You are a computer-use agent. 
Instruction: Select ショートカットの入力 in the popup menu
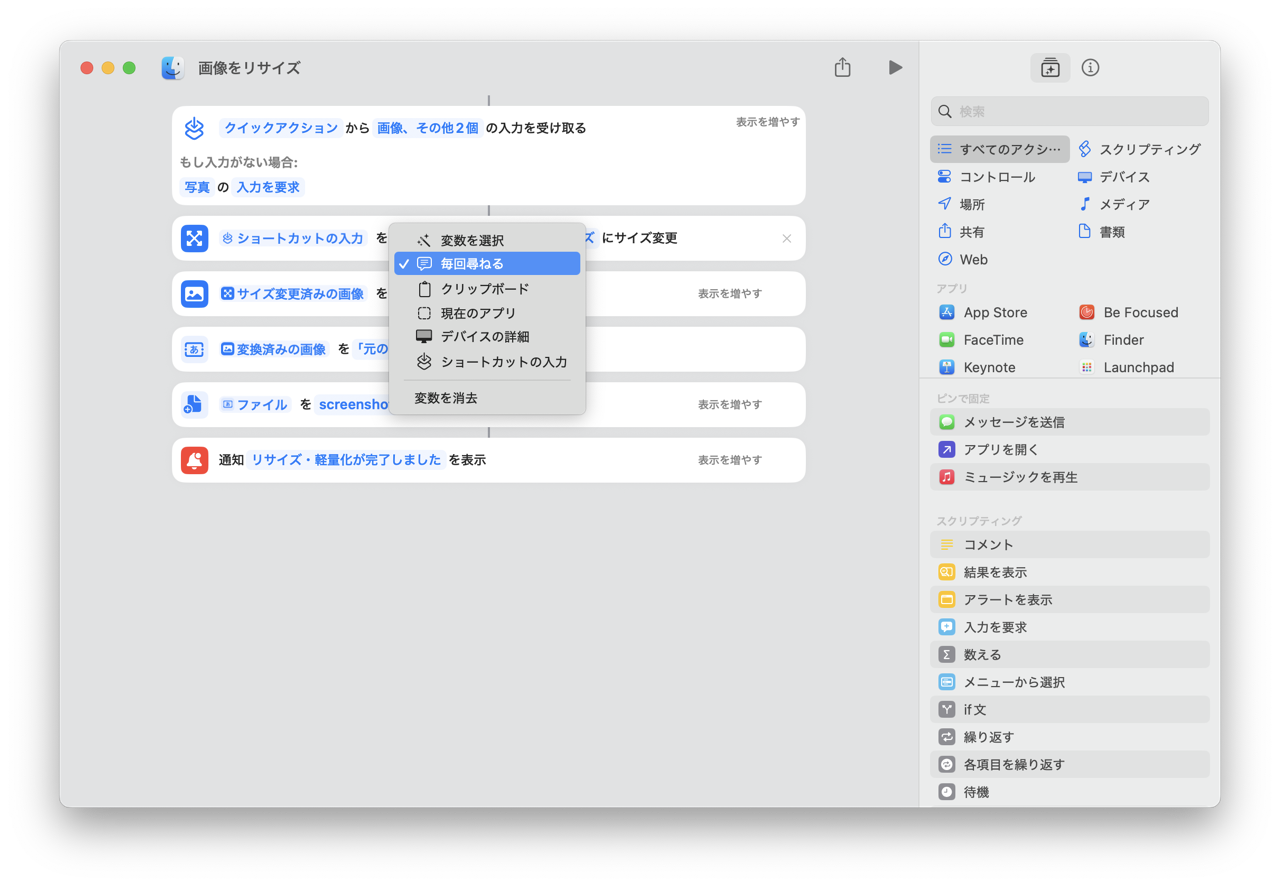(x=487, y=362)
